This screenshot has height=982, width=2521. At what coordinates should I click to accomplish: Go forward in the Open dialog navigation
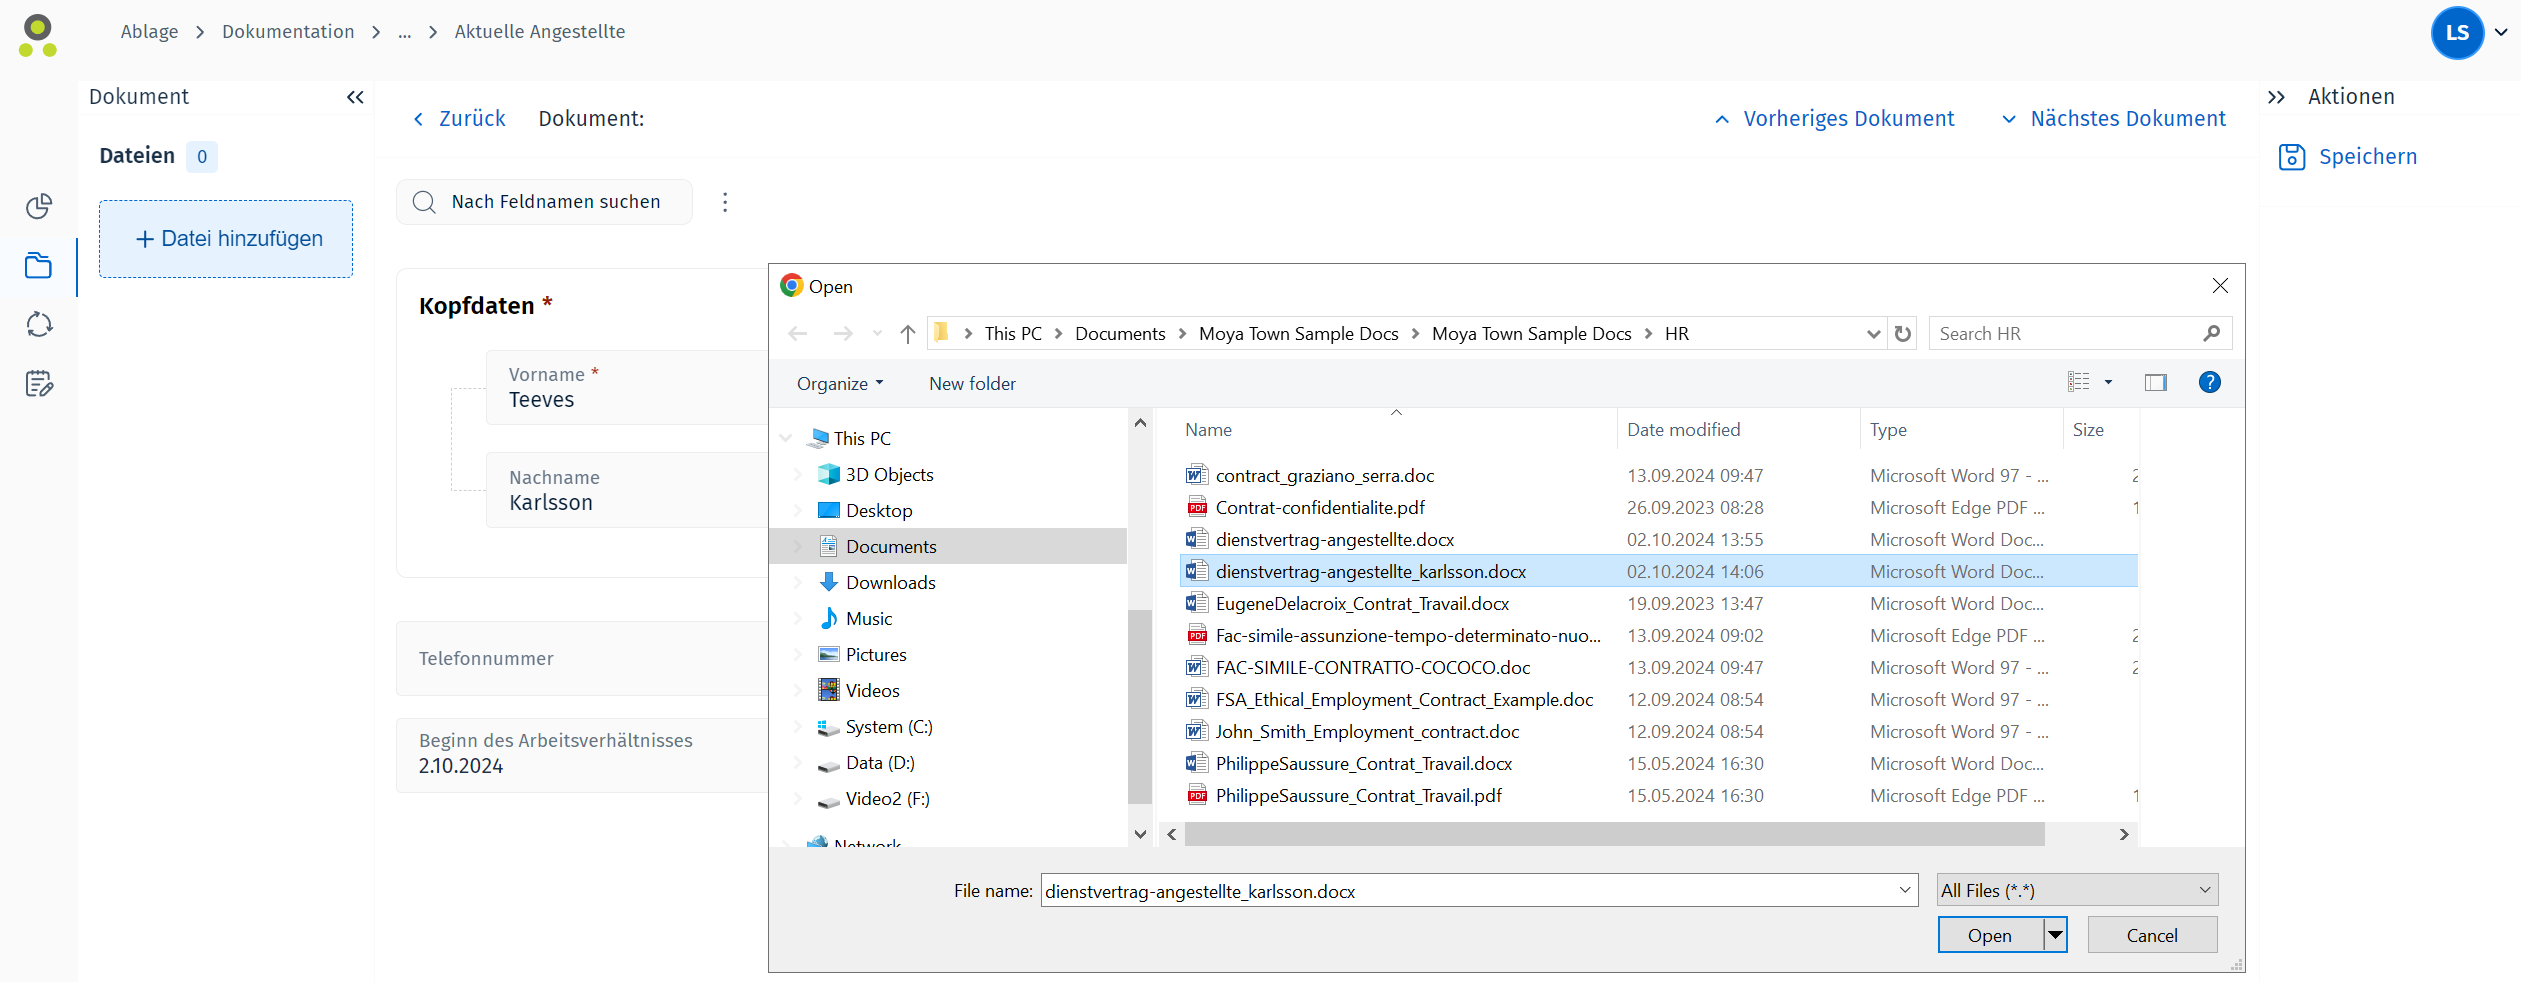click(x=843, y=334)
